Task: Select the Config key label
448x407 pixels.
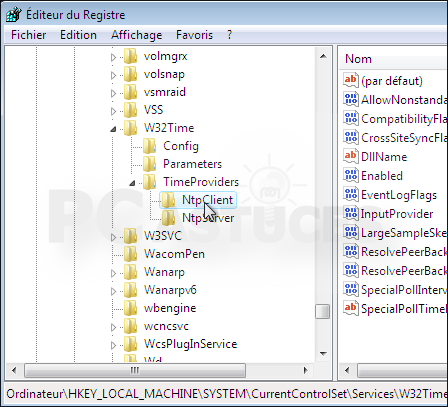Action: (x=181, y=146)
